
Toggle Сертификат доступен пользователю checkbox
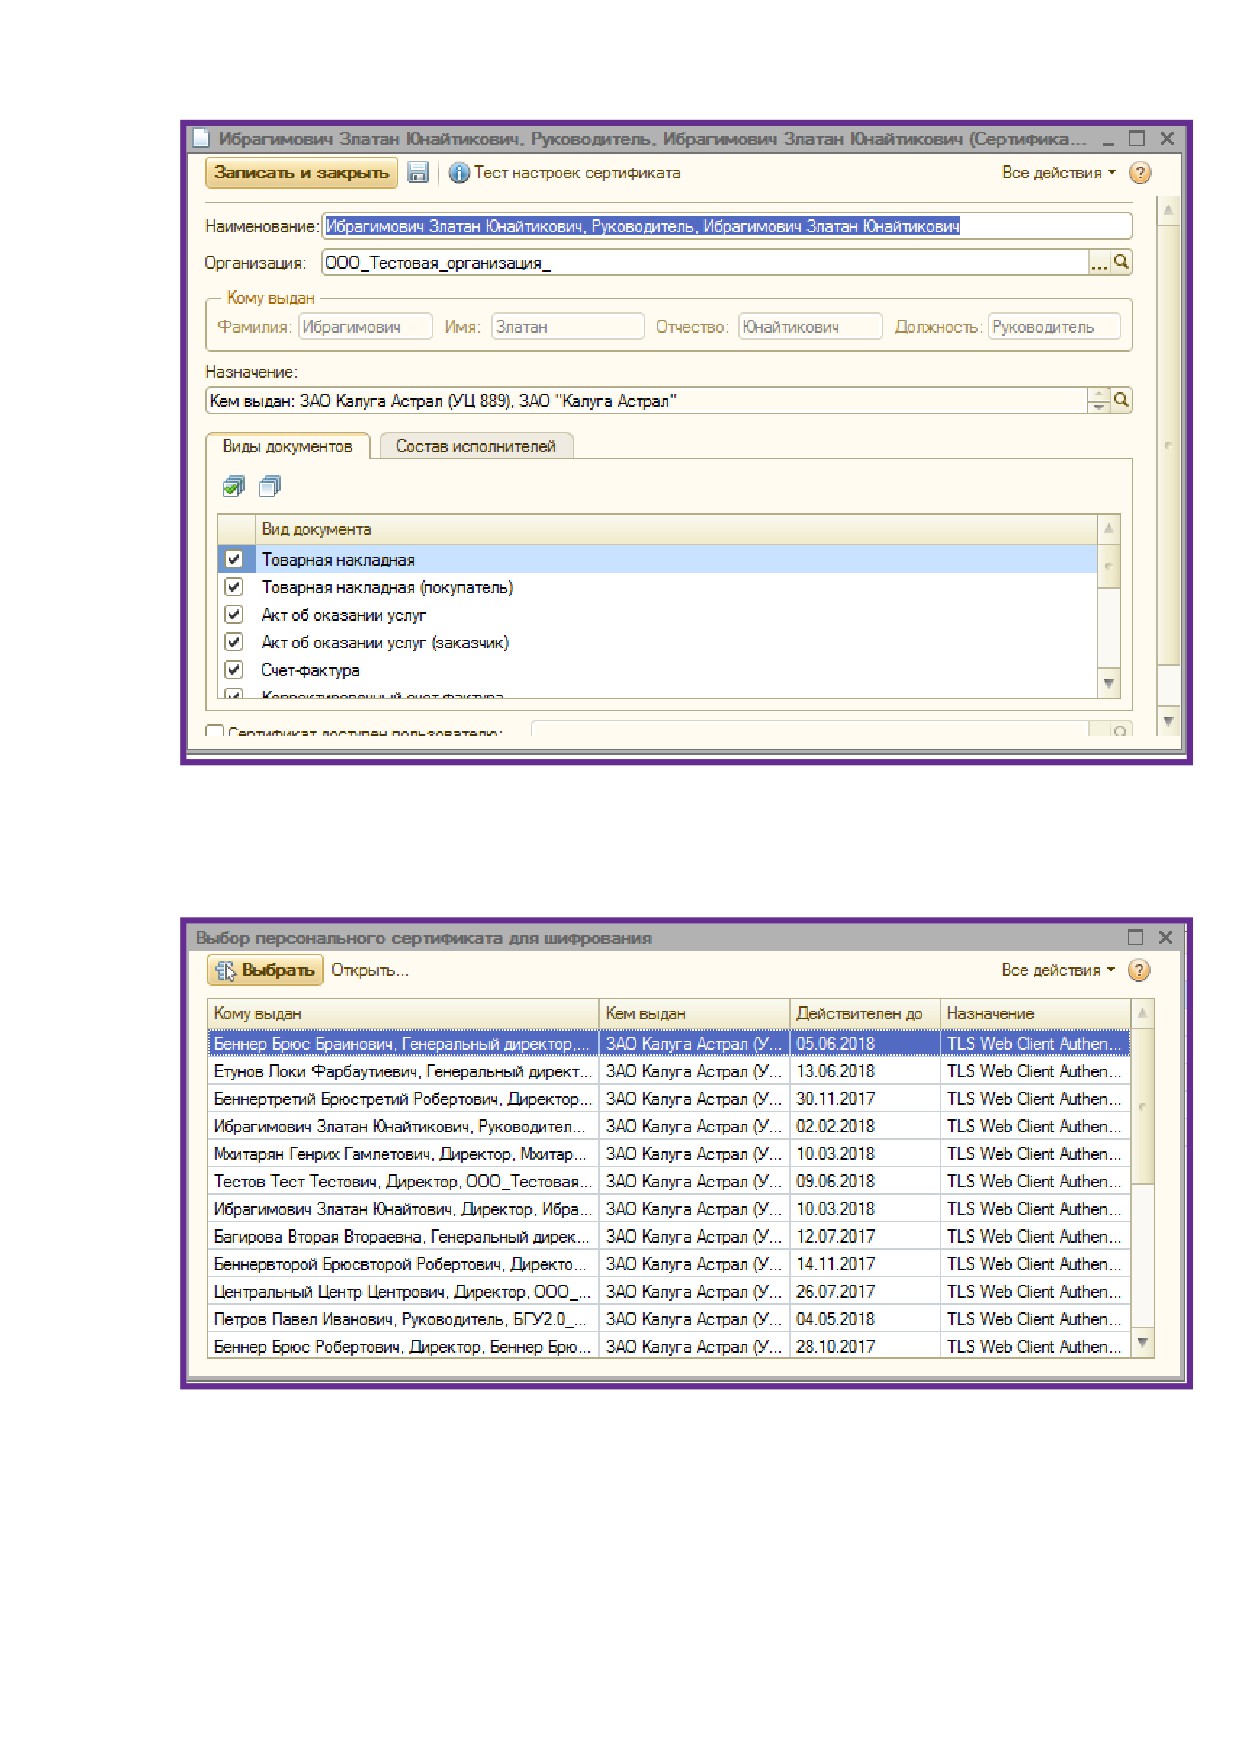[213, 732]
